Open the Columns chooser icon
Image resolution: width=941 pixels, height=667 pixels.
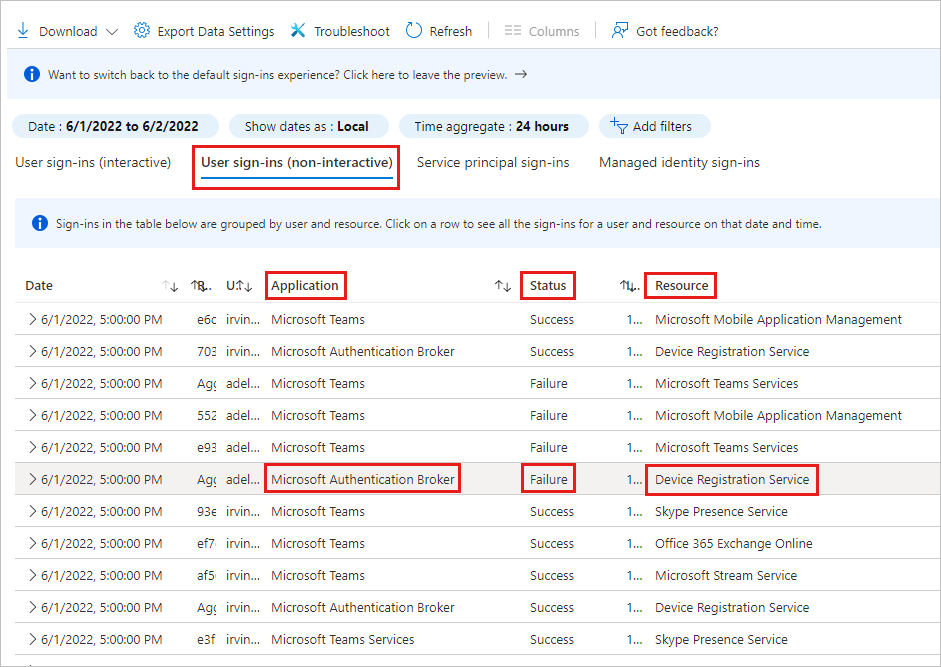click(x=513, y=30)
